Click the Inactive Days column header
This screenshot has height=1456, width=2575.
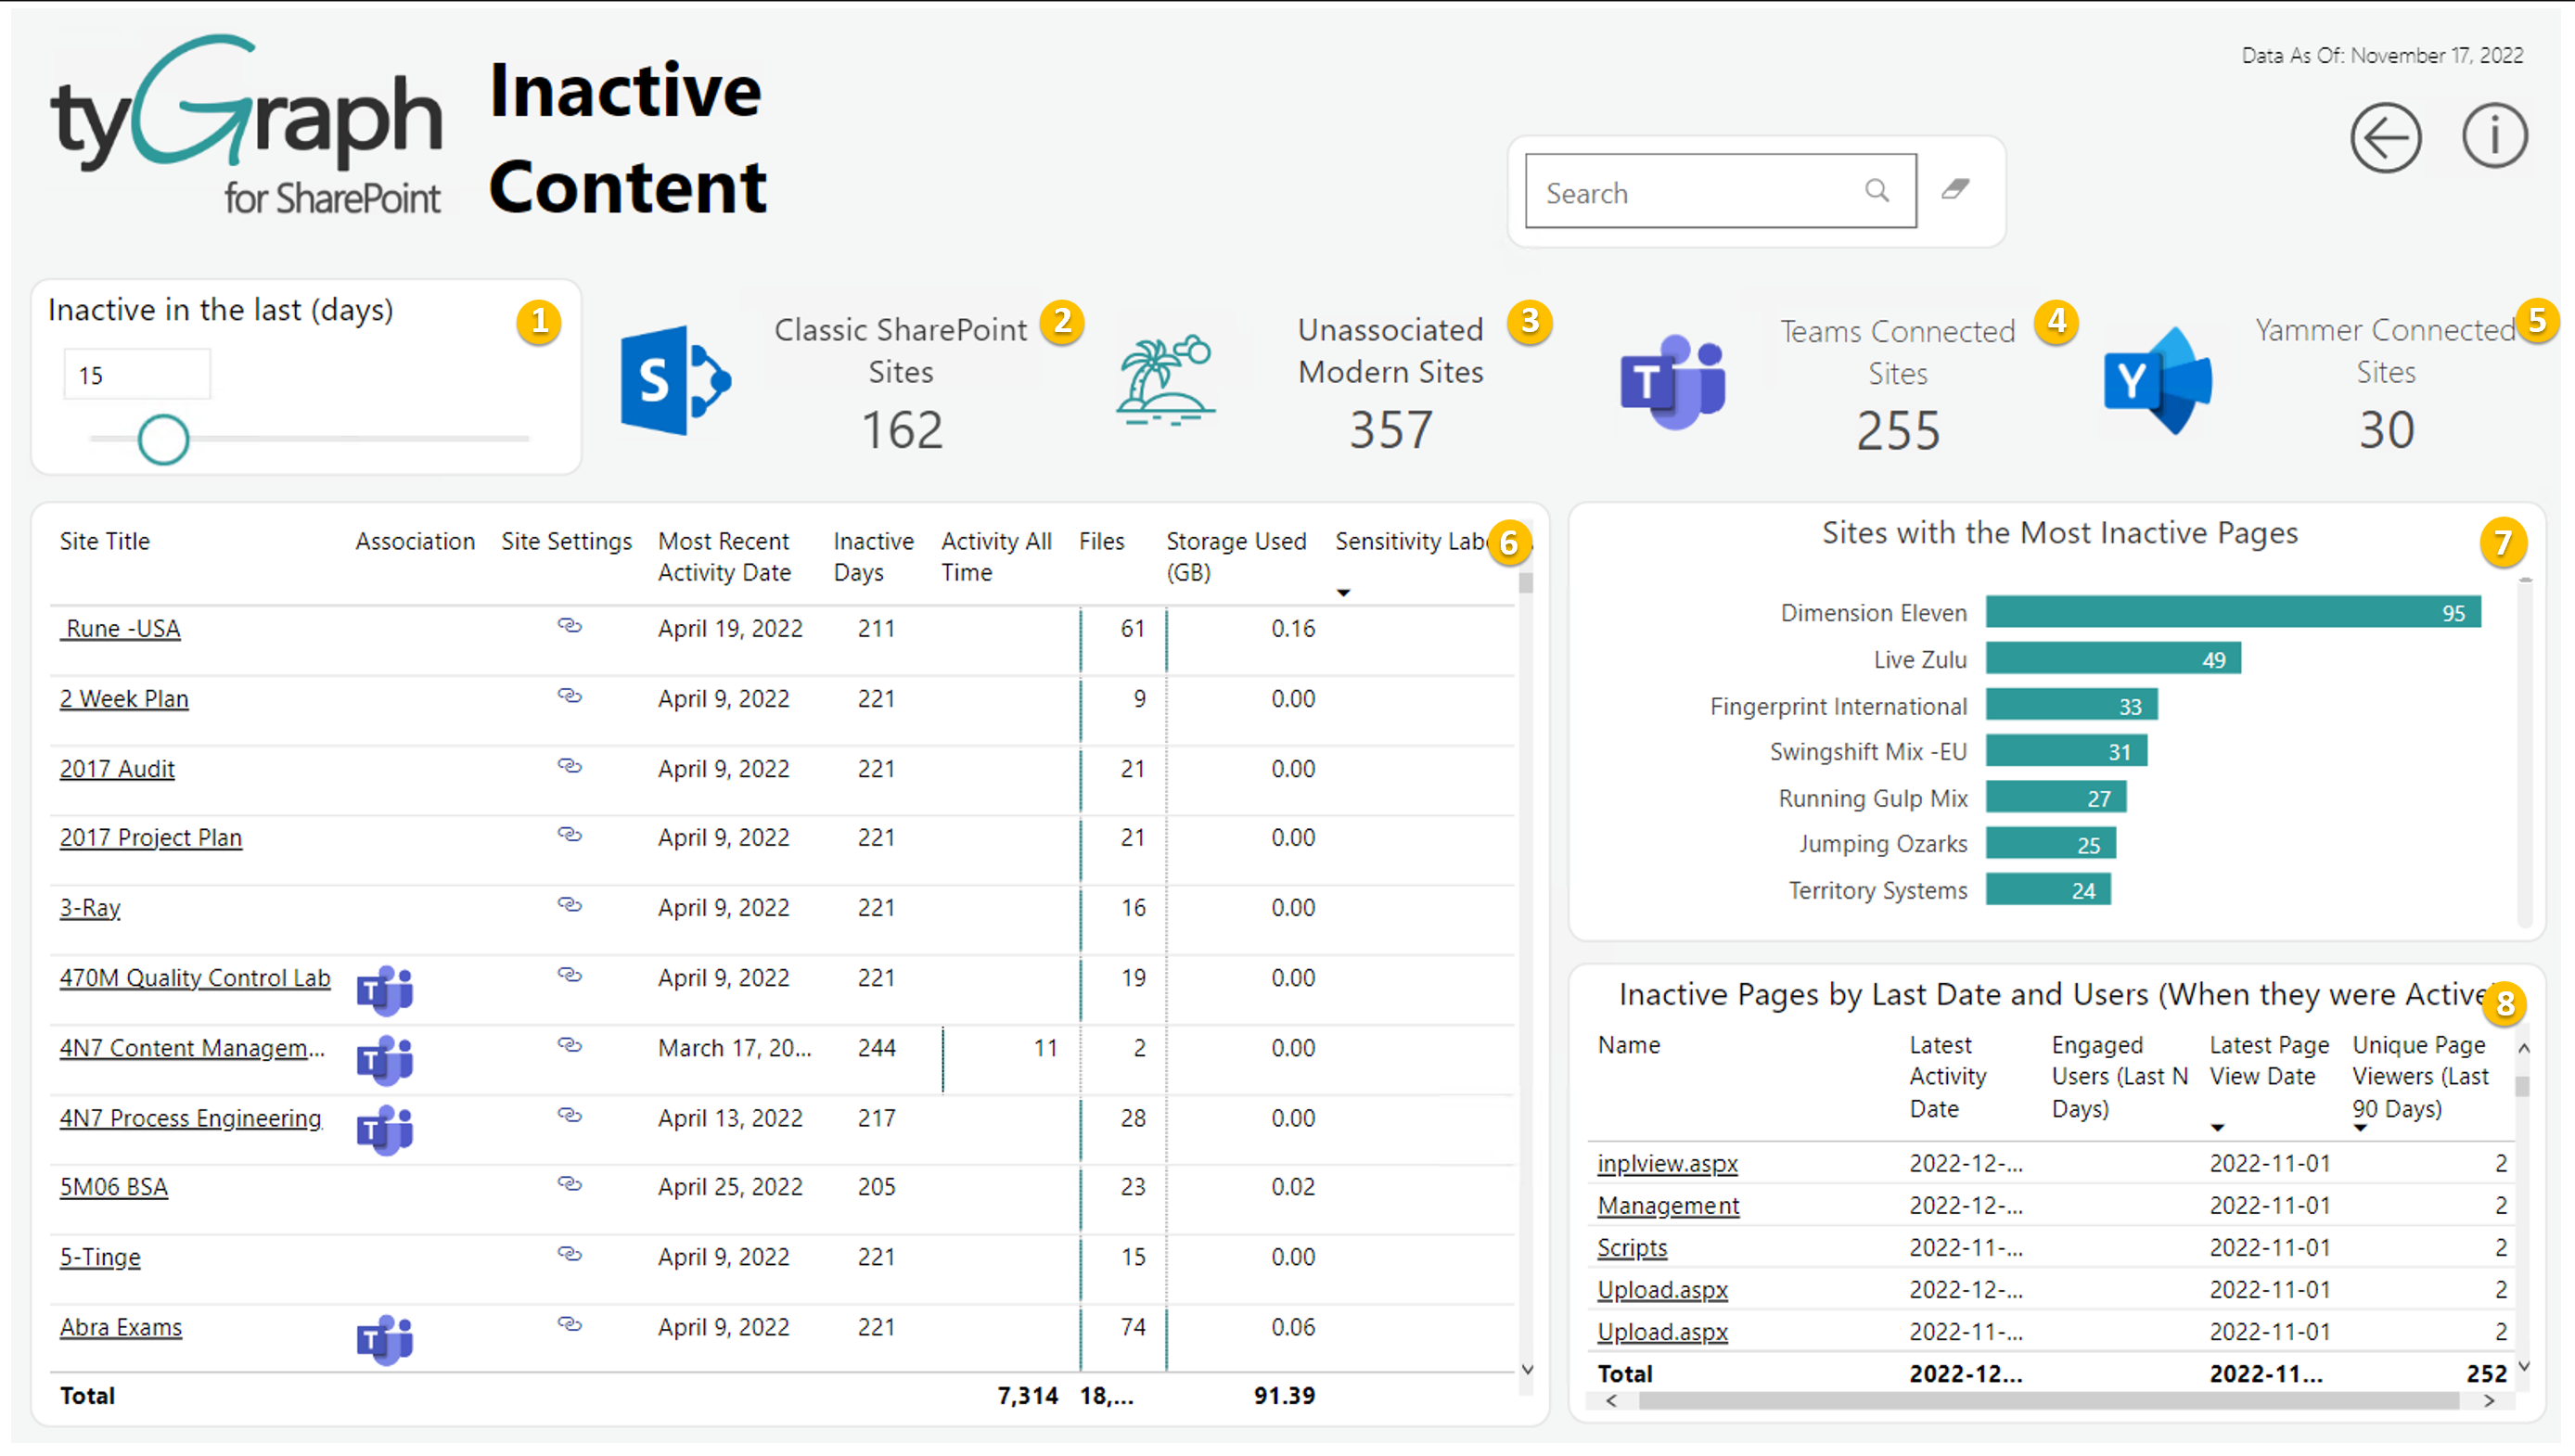point(872,556)
